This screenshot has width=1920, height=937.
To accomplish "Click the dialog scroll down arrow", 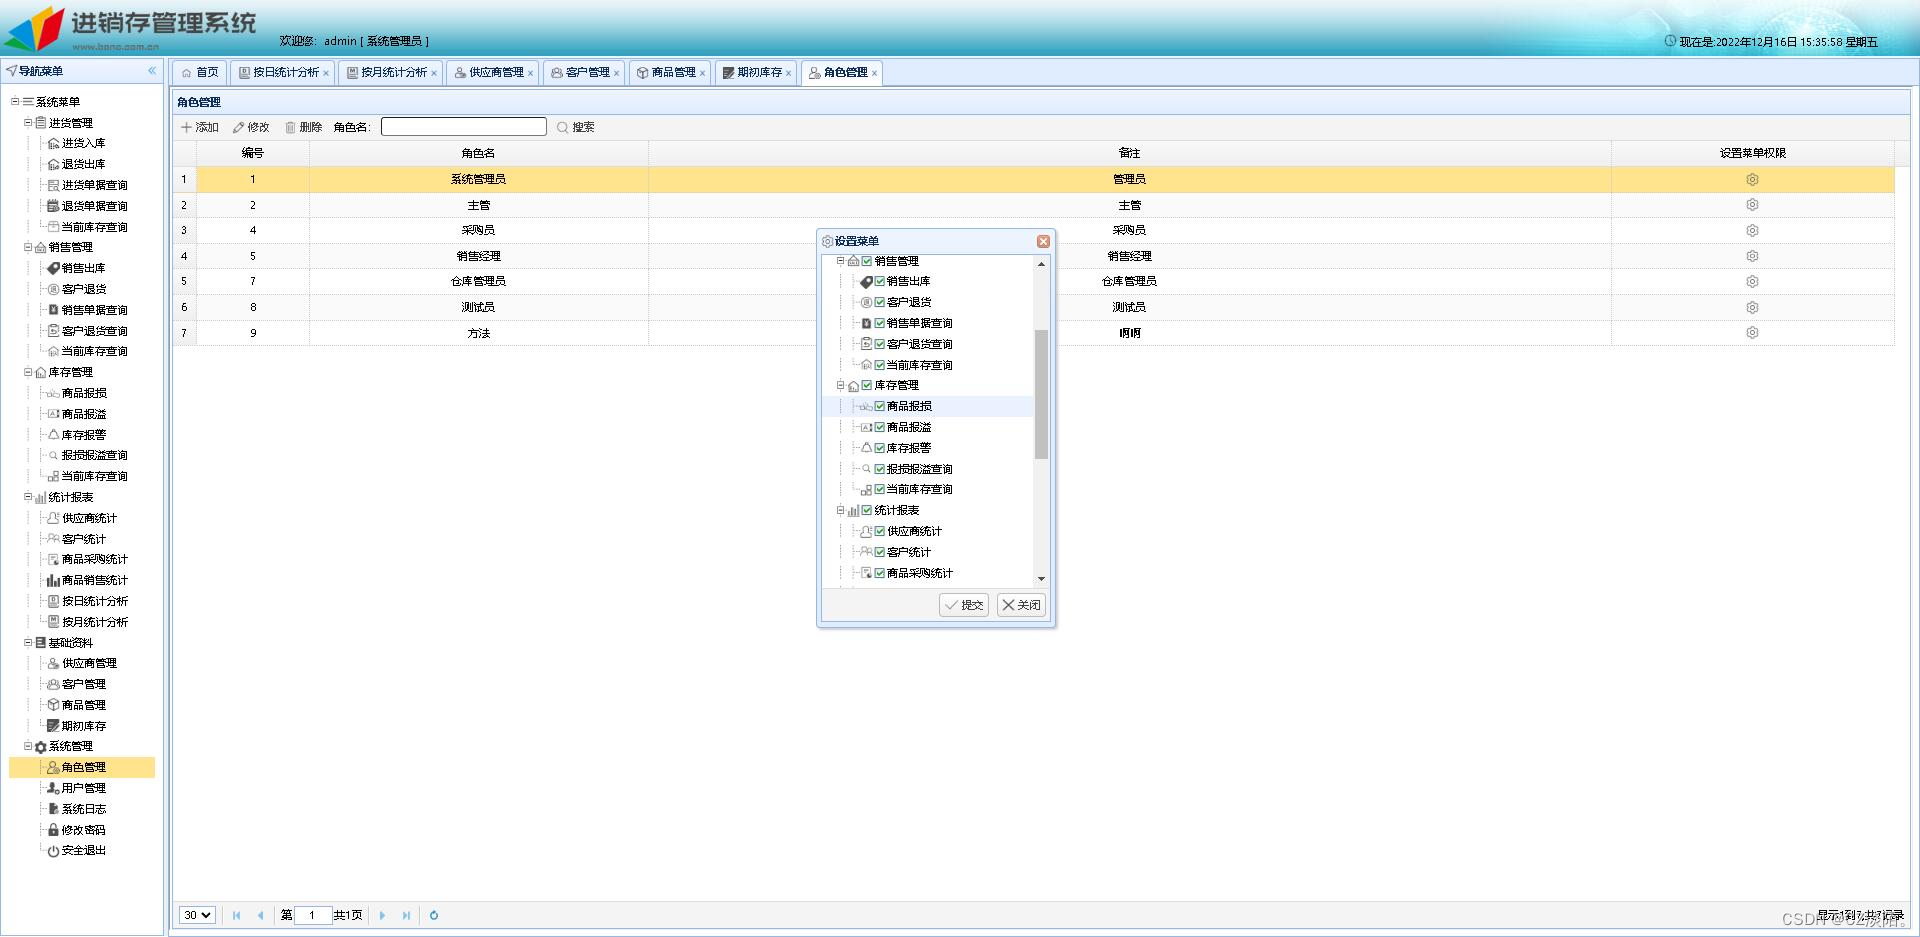I will [x=1041, y=579].
